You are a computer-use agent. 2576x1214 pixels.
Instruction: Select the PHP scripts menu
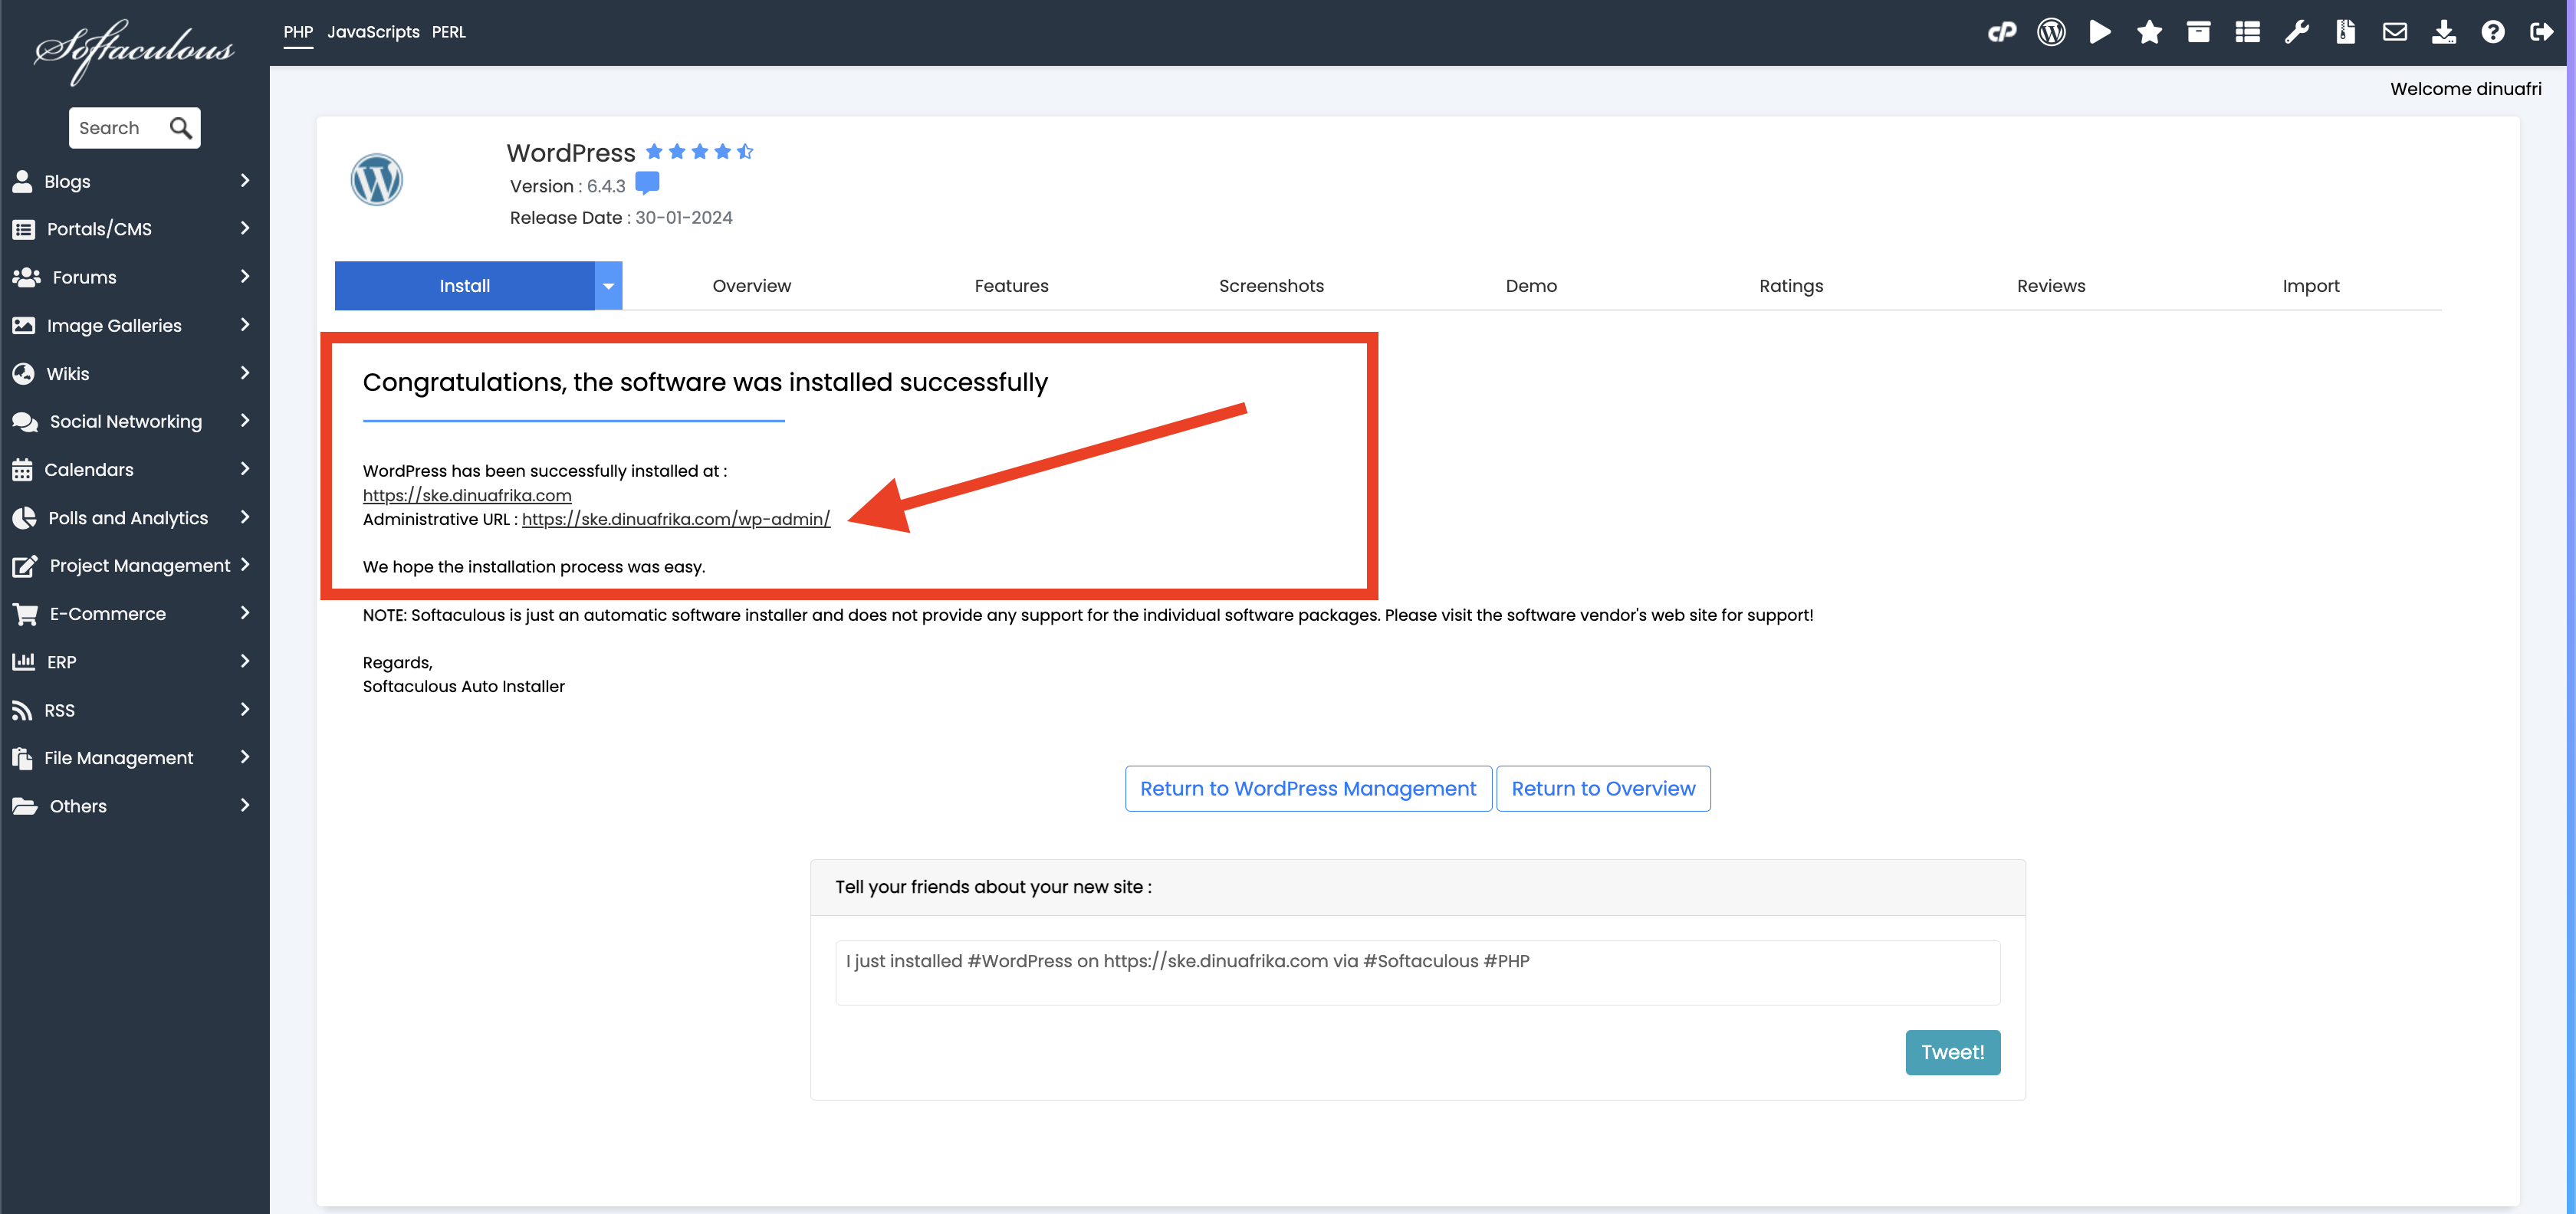tap(298, 32)
